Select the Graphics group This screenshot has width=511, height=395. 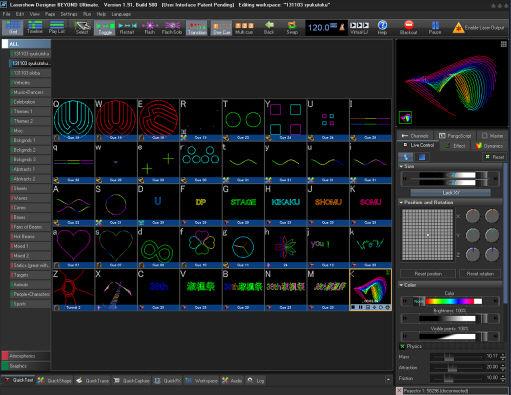pyautogui.click(x=26, y=366)
